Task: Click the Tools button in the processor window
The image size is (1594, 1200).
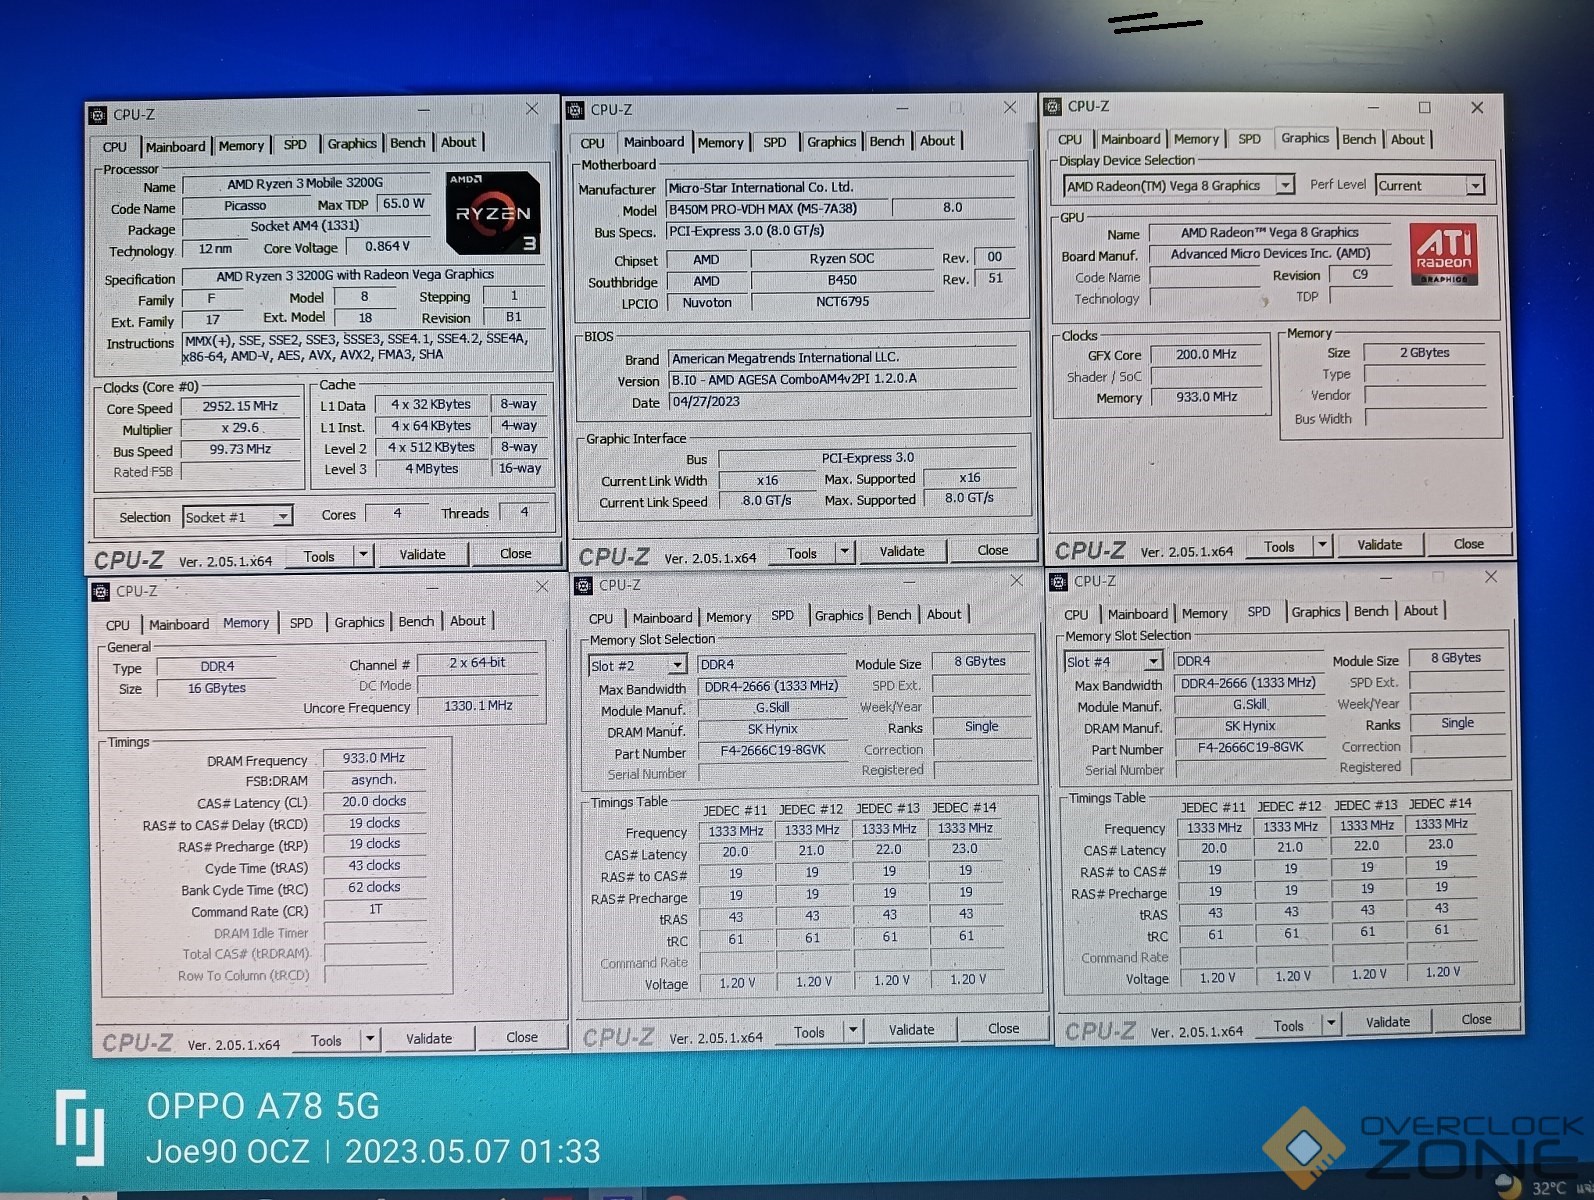Action: click(x=319, y=557)
